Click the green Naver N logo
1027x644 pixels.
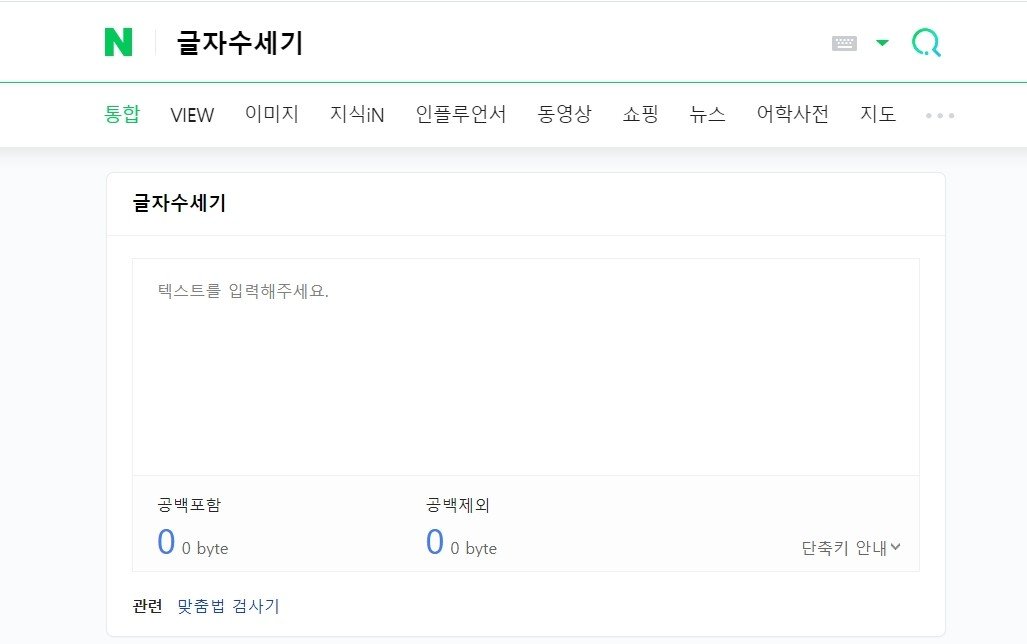coord(118,42)
